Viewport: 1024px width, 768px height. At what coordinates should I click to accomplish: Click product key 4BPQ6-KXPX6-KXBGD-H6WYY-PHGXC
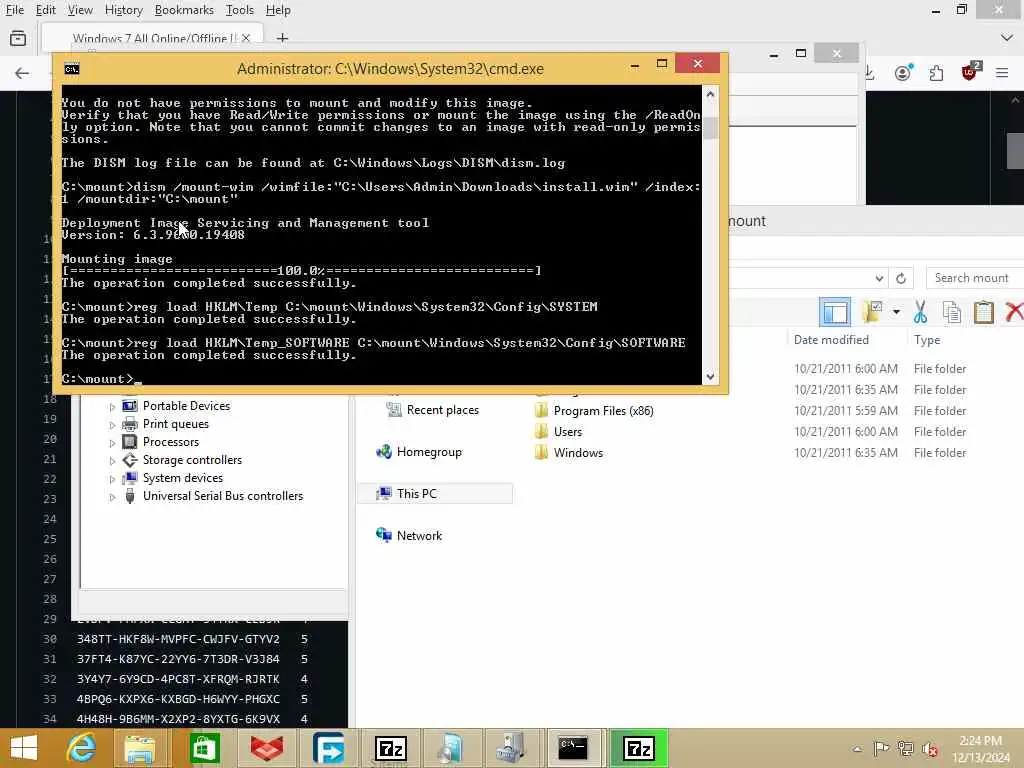178,699
